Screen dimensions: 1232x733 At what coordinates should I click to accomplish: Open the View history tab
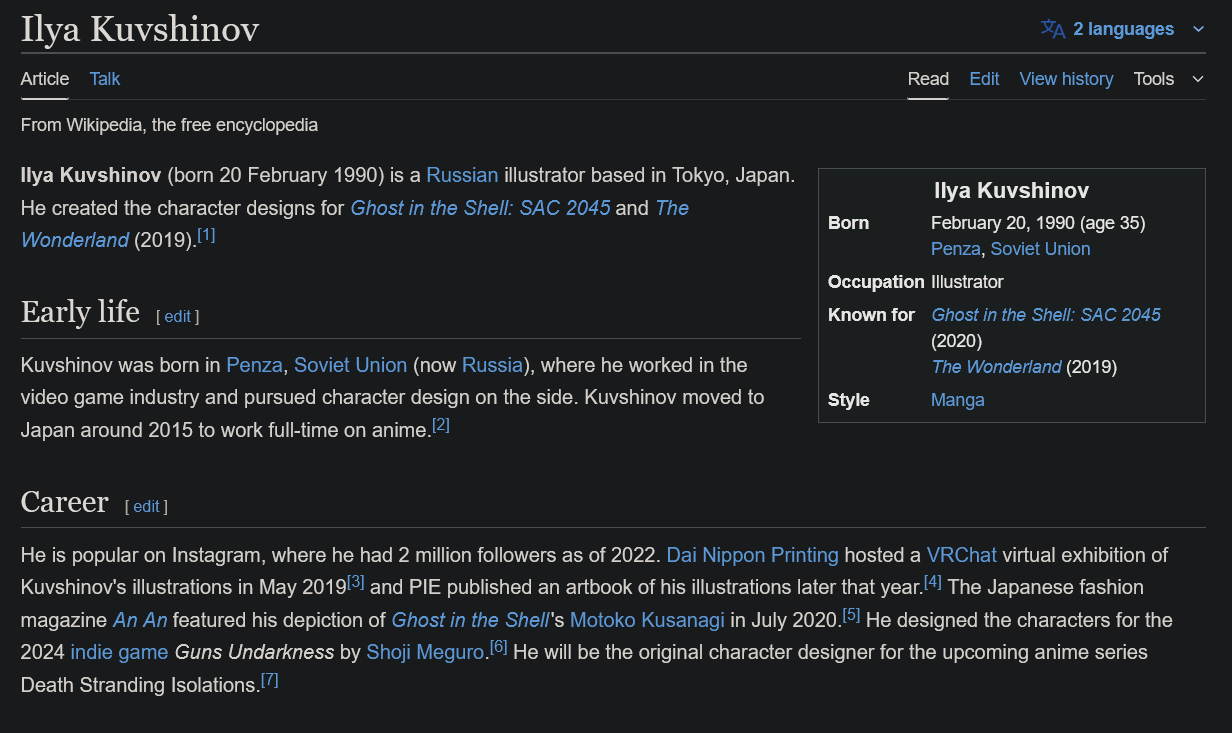[x=1066, y=79]
